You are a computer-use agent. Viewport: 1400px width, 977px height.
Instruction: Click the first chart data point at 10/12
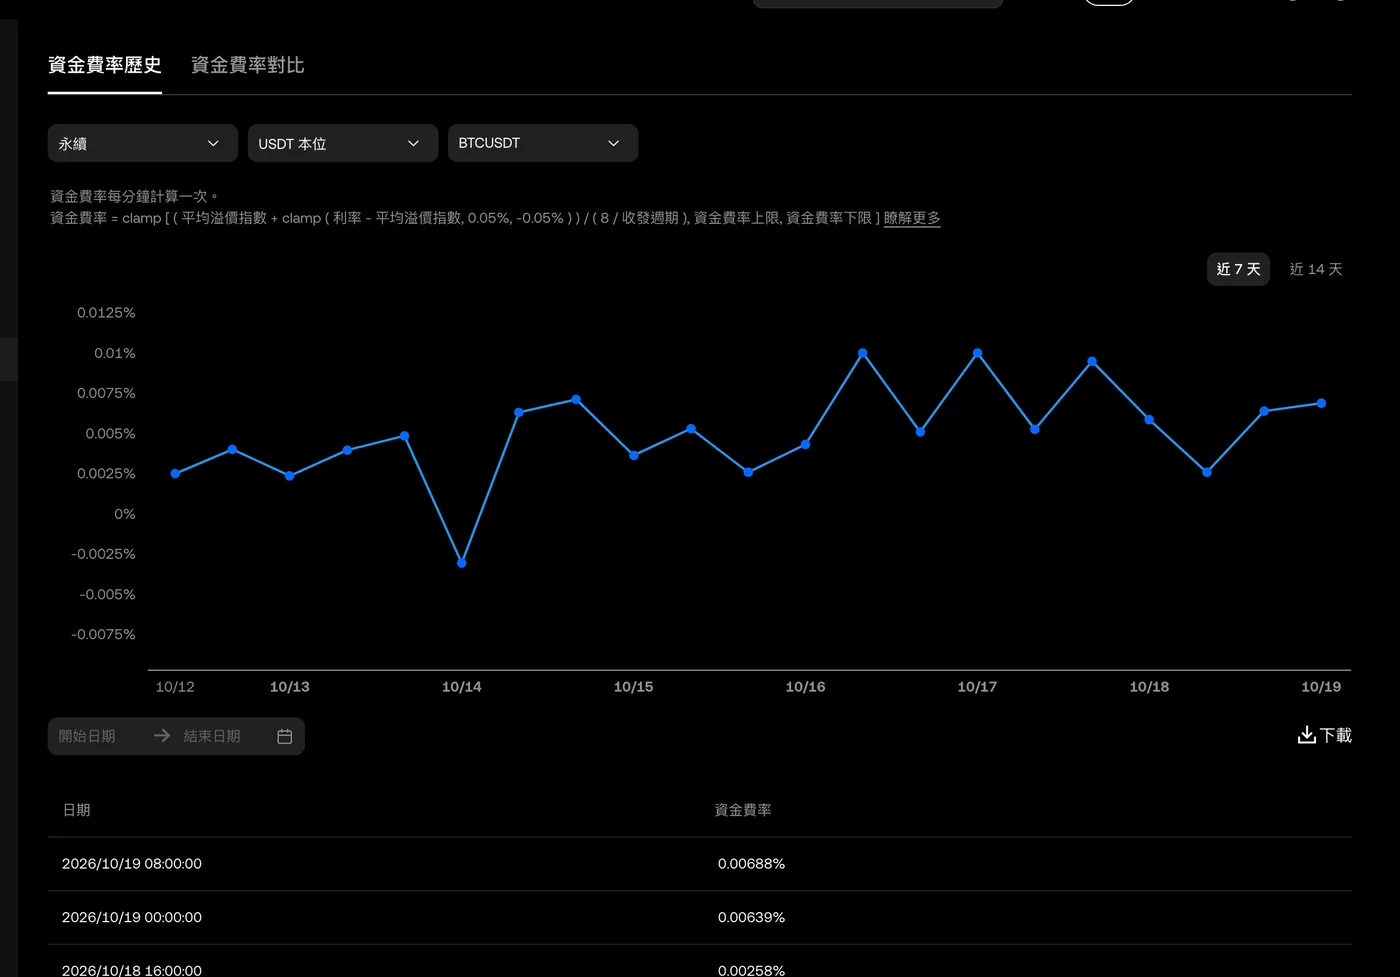[175, 473]
